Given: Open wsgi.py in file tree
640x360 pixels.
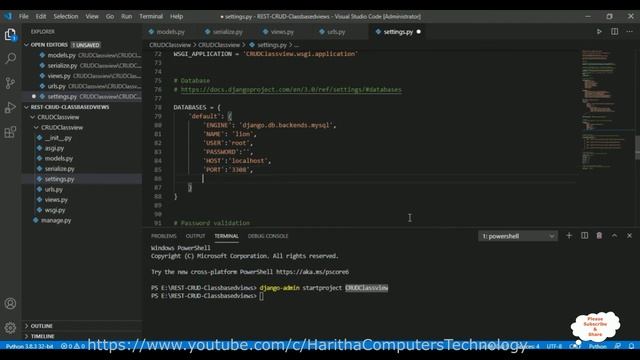Looking at the screenshot, I should (82, 210).
